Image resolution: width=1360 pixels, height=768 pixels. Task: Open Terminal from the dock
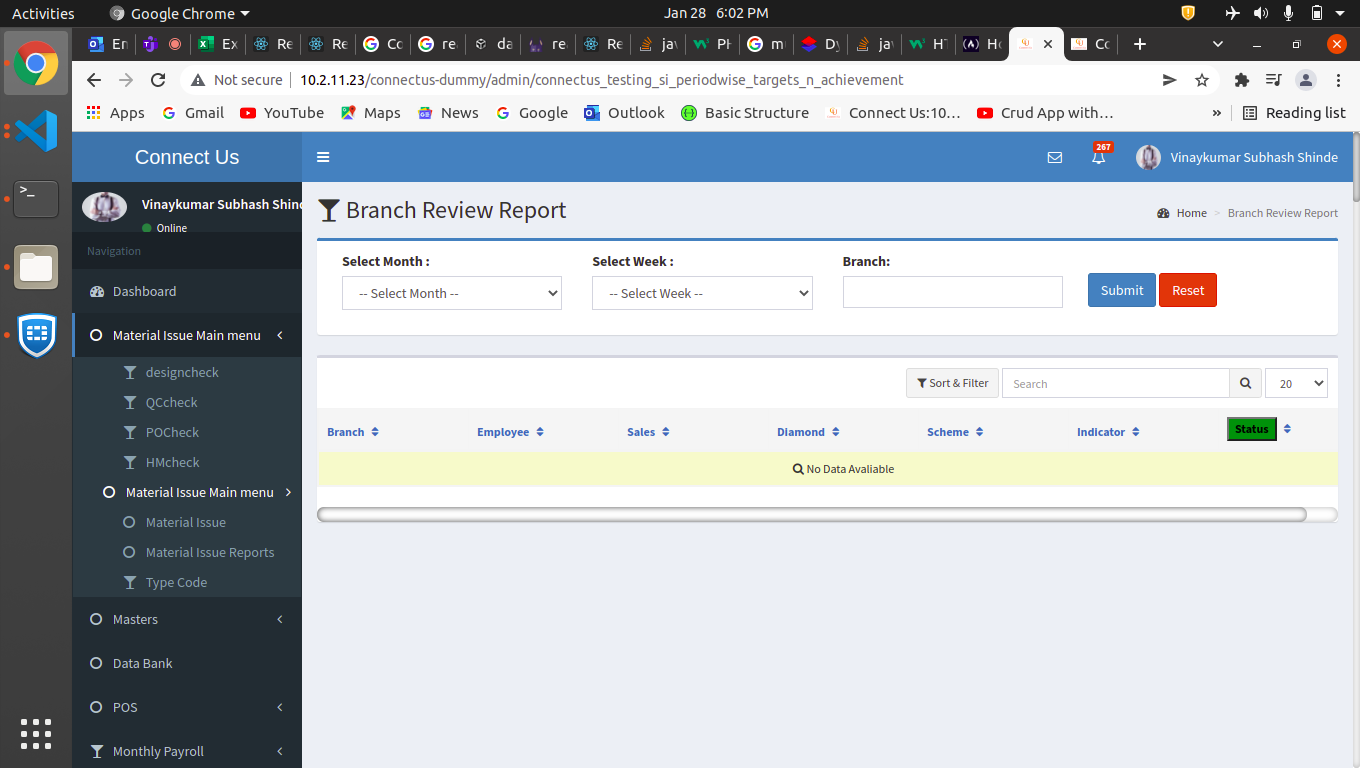tap(36, 198)
